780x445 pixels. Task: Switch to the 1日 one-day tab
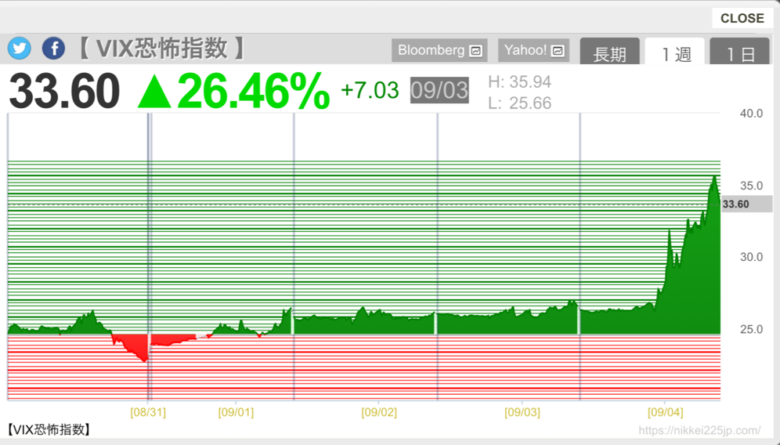[739, 52]
